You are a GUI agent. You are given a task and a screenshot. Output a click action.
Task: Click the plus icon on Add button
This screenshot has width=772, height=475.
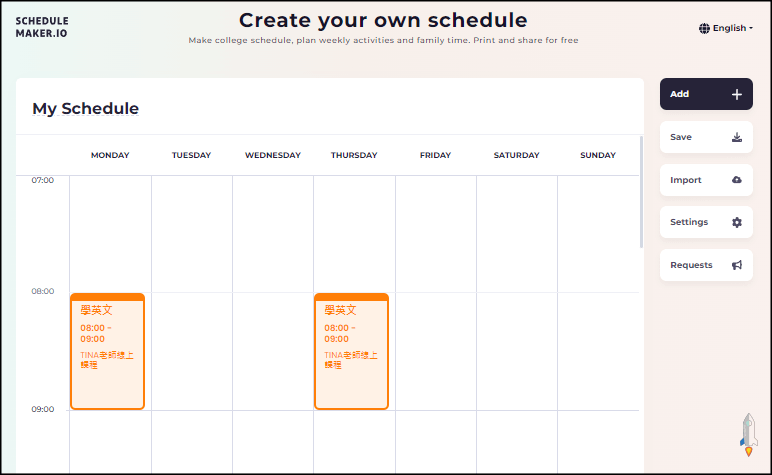[737, 94]
